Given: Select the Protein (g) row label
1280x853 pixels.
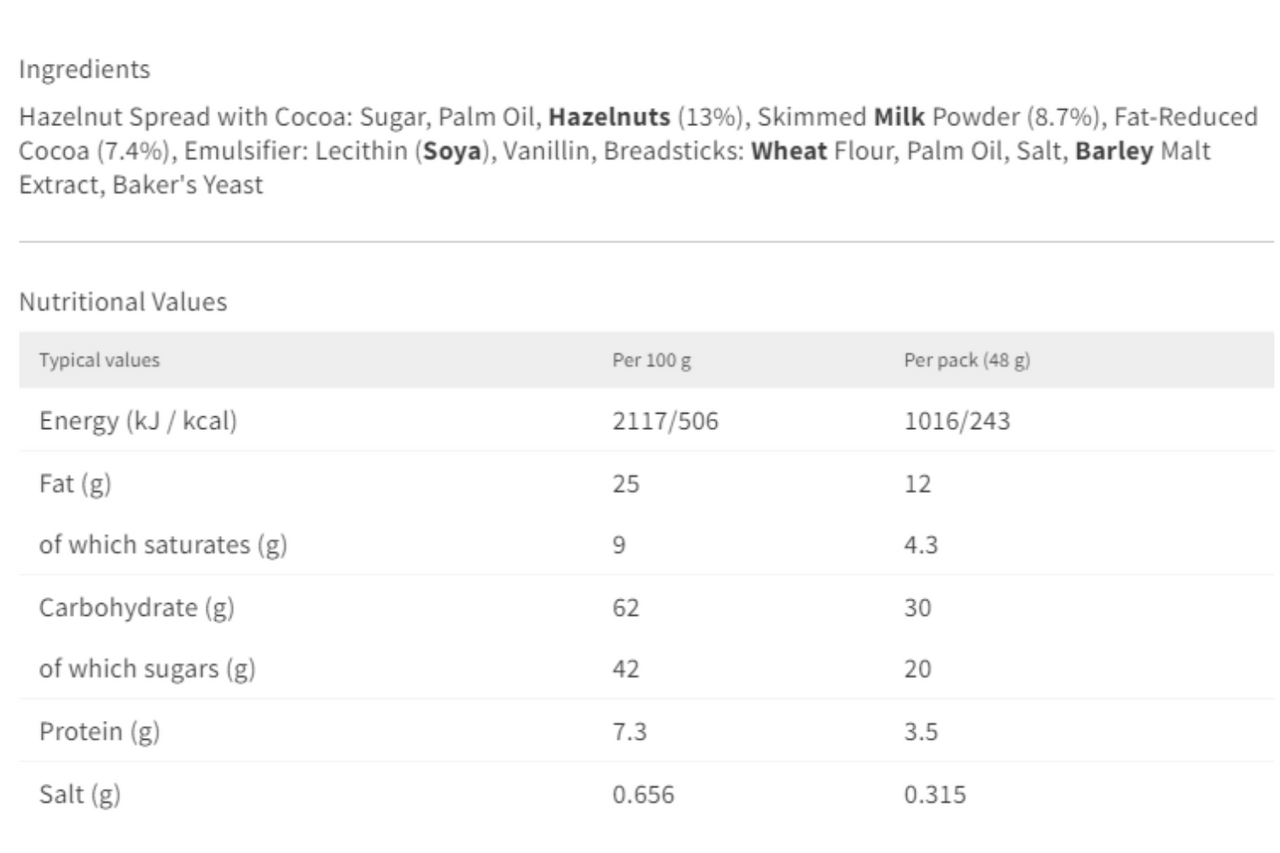Looking at the screenshot, I should tap(99, 732).
